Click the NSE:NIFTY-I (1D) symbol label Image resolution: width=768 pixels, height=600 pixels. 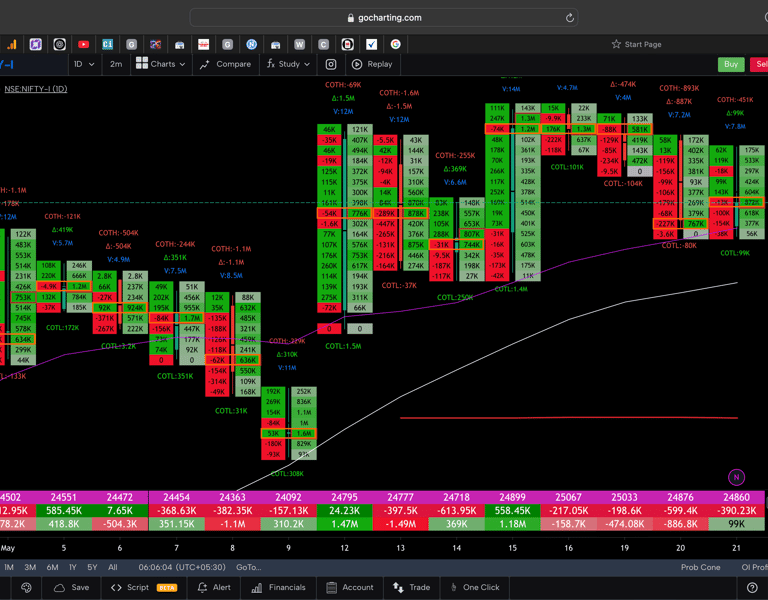click(x=36, y=89)
